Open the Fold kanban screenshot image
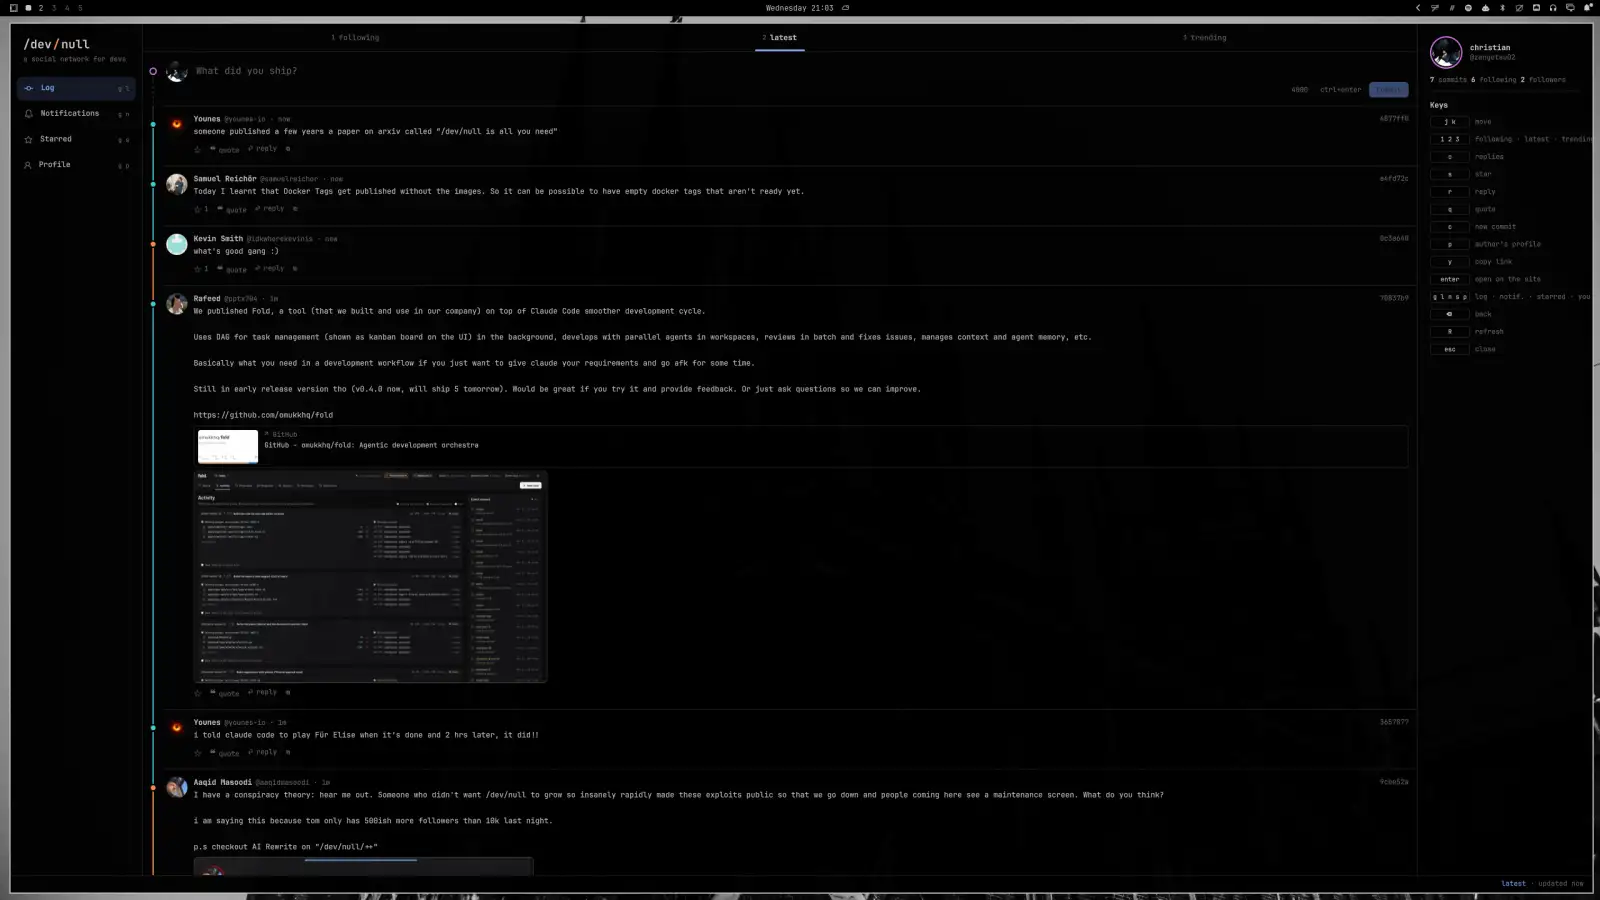Viewport: 1600px width, 900px height. pyautogui.click(x=370, y=577)
